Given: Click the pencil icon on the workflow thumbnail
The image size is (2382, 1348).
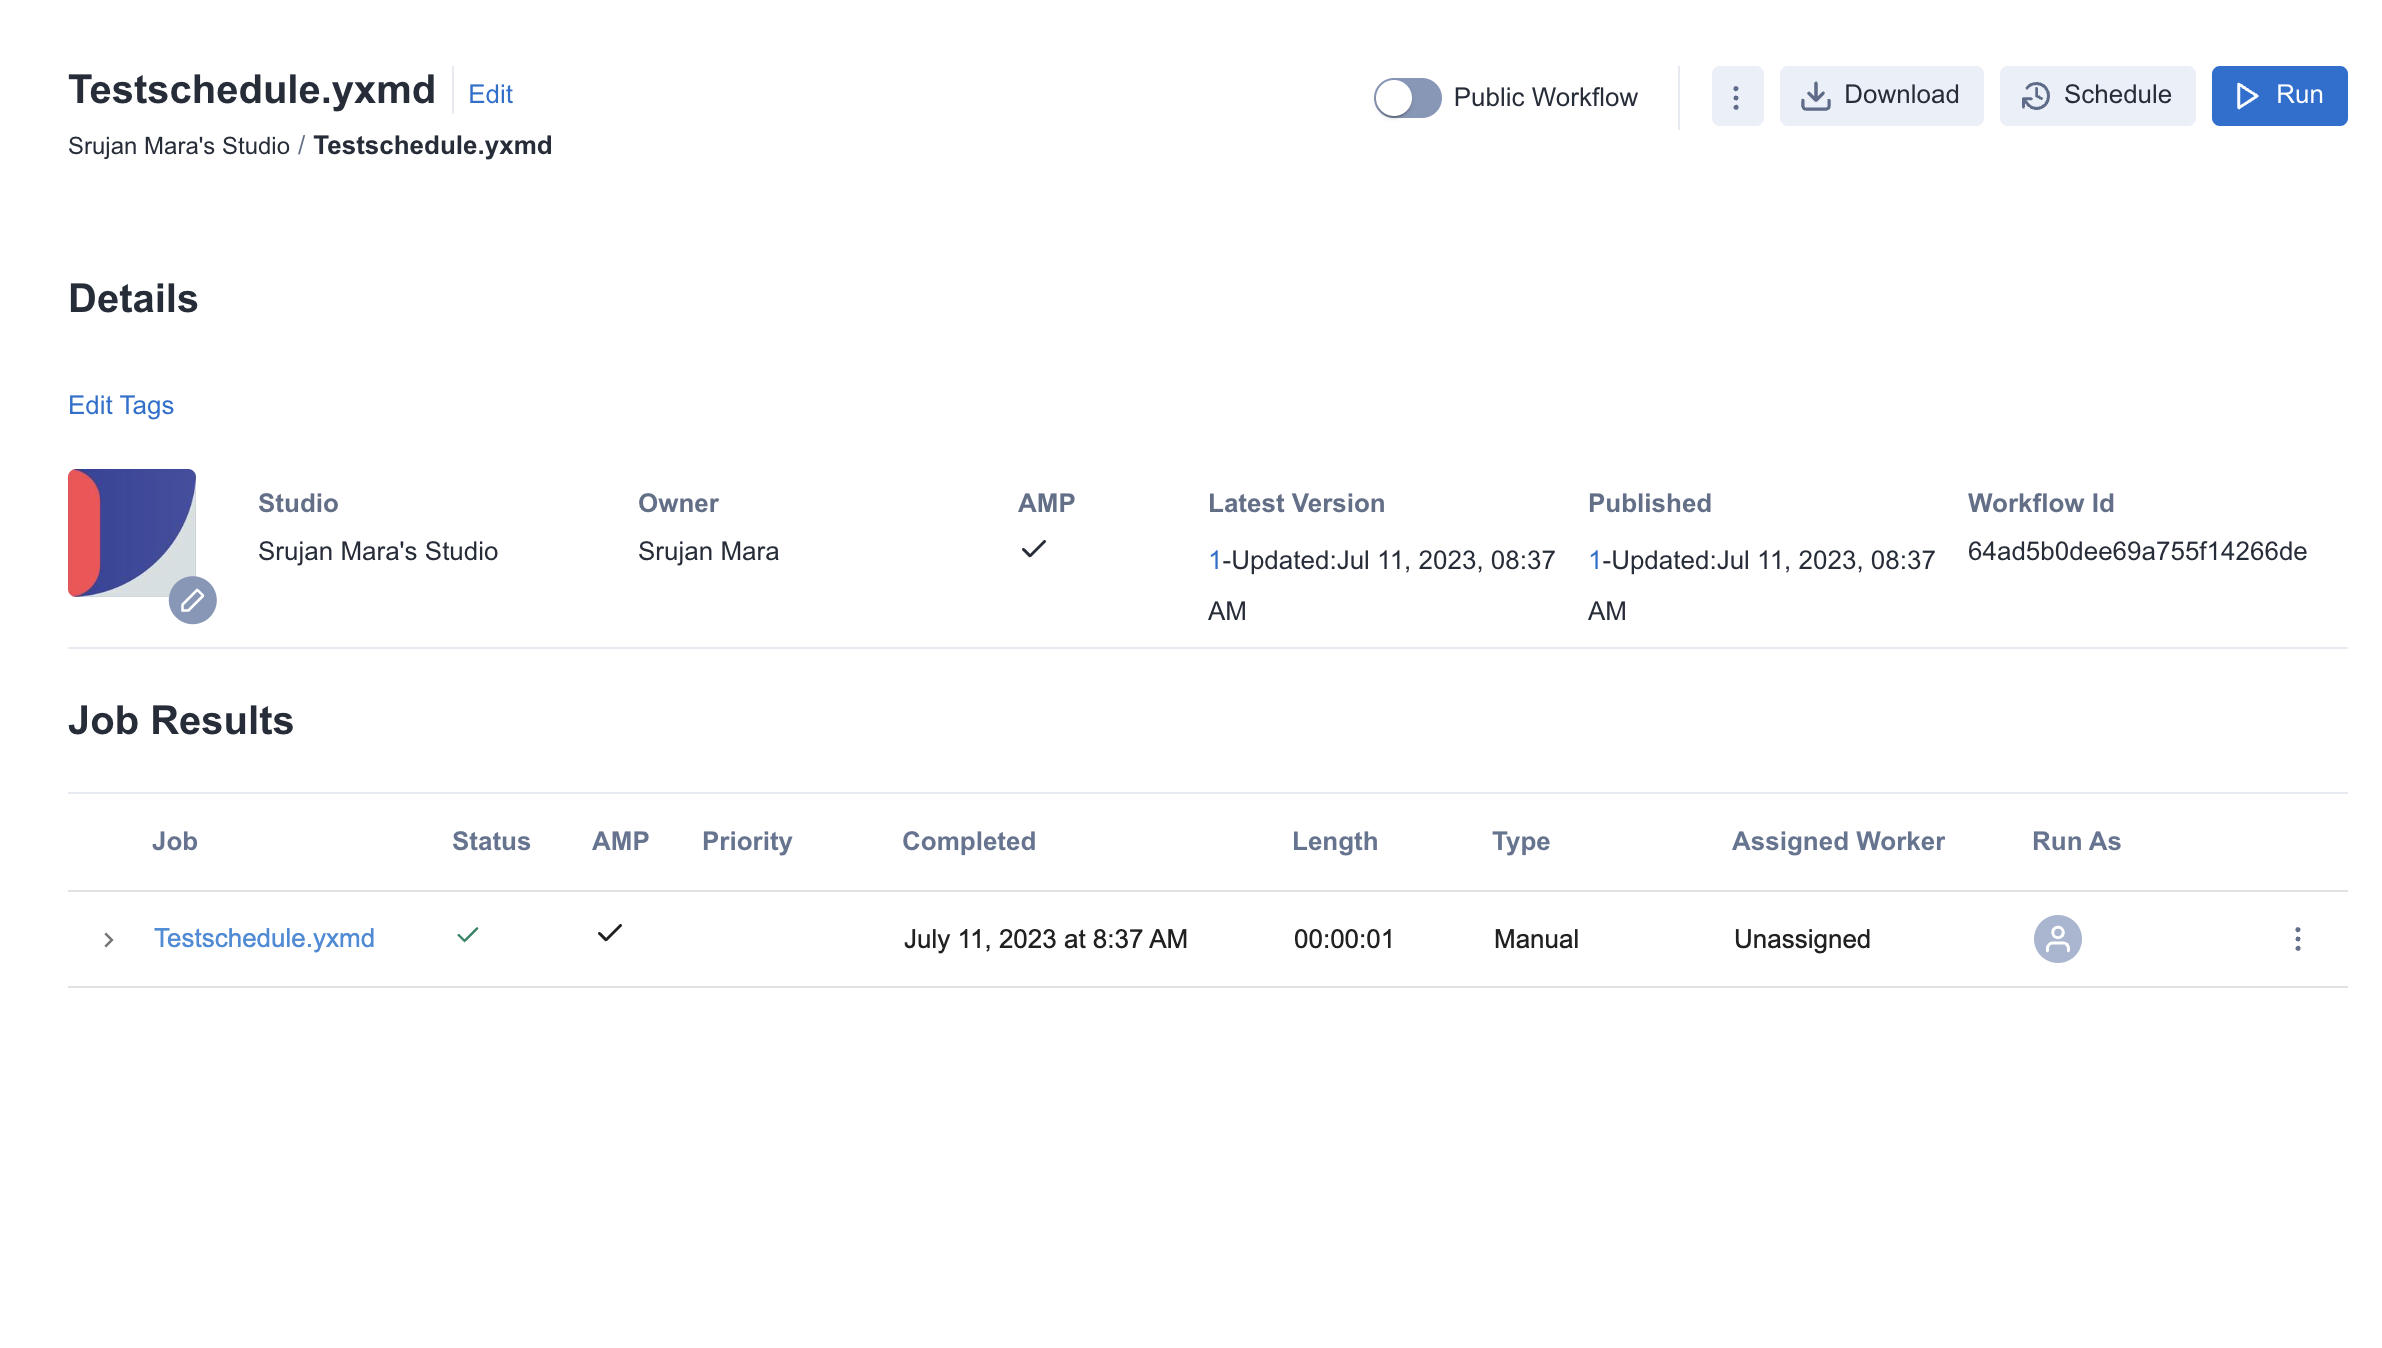Looking at the screenshot, I should pos(193,601).
